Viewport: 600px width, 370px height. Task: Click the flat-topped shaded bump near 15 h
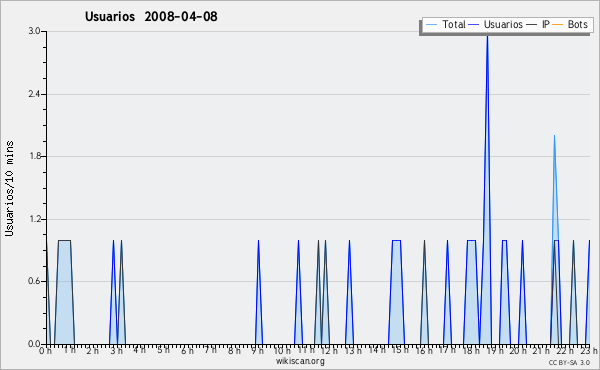396,291
